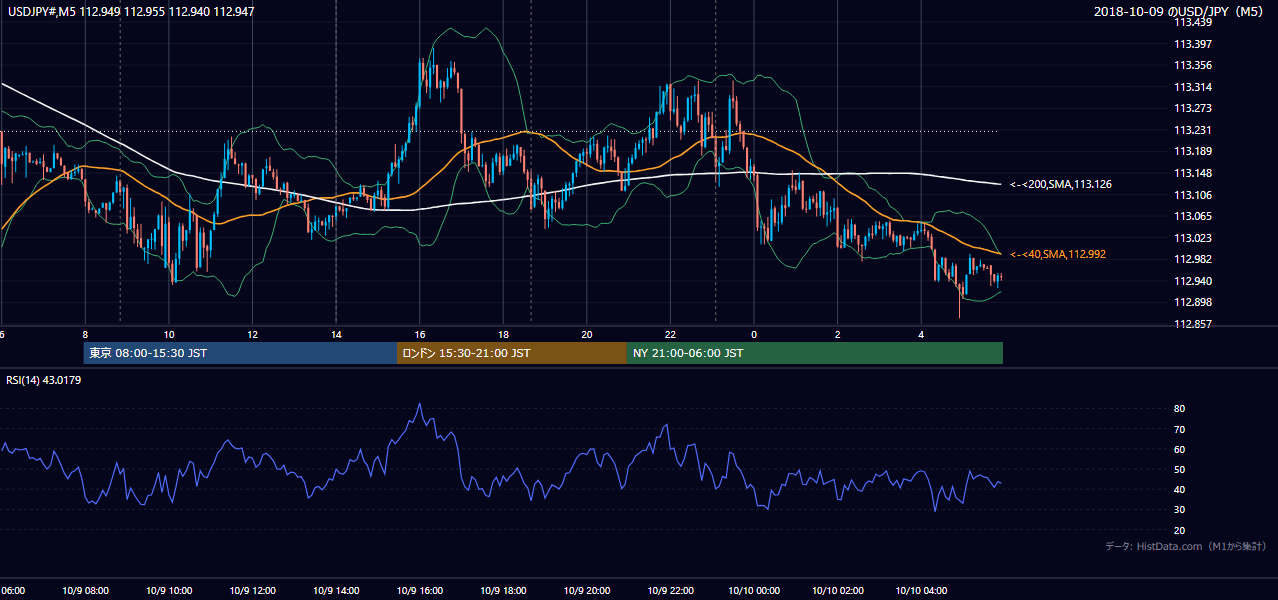This screenshot has width=1278, height=600.
Task: Click price axis value 112.940
Action: 1194,281
